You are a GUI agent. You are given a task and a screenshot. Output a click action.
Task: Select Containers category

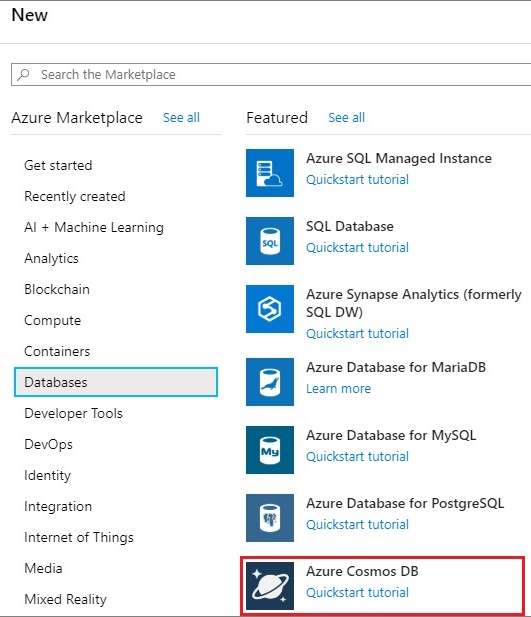coord(57,351)
